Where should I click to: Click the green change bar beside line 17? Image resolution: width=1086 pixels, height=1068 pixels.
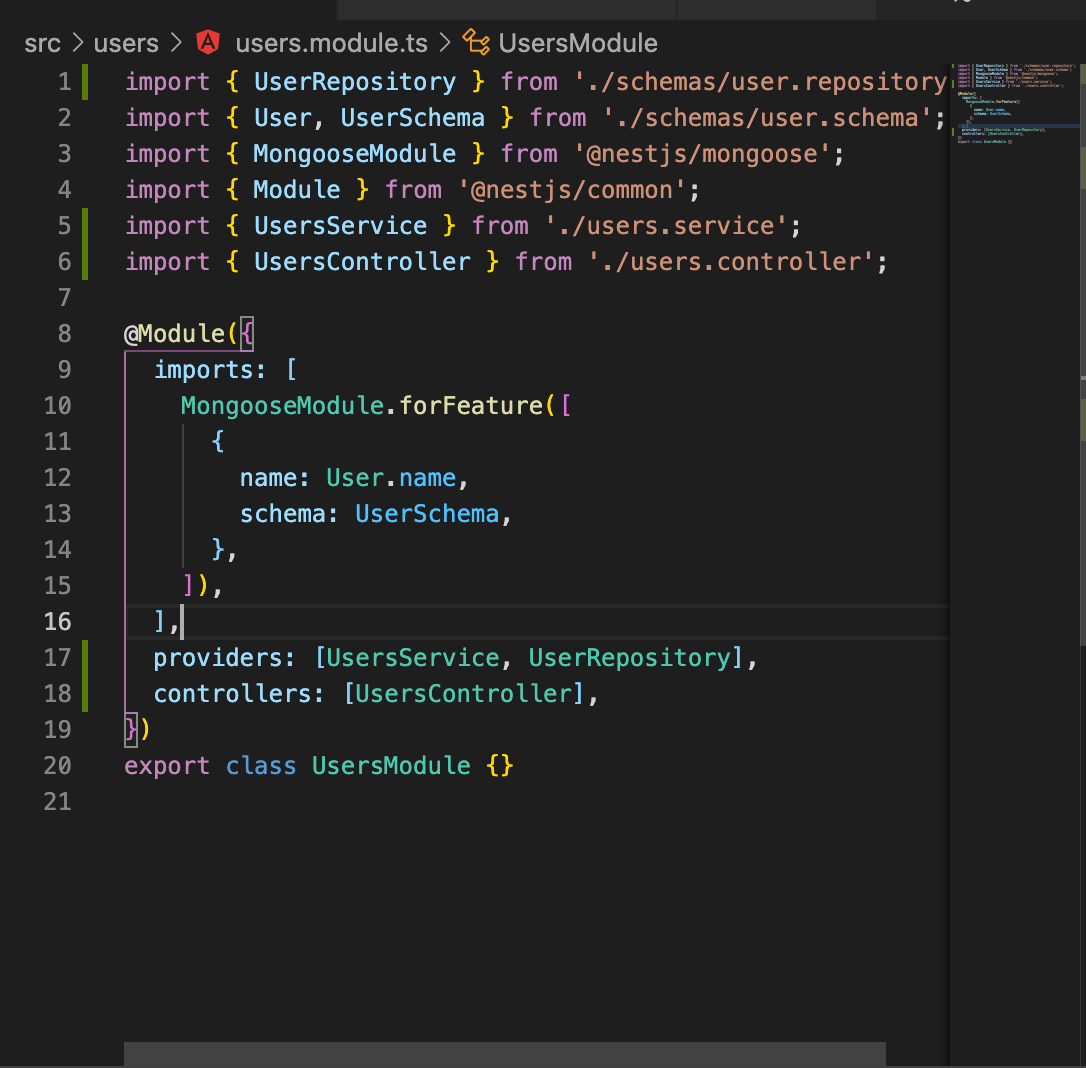click(x=85, y=658)
